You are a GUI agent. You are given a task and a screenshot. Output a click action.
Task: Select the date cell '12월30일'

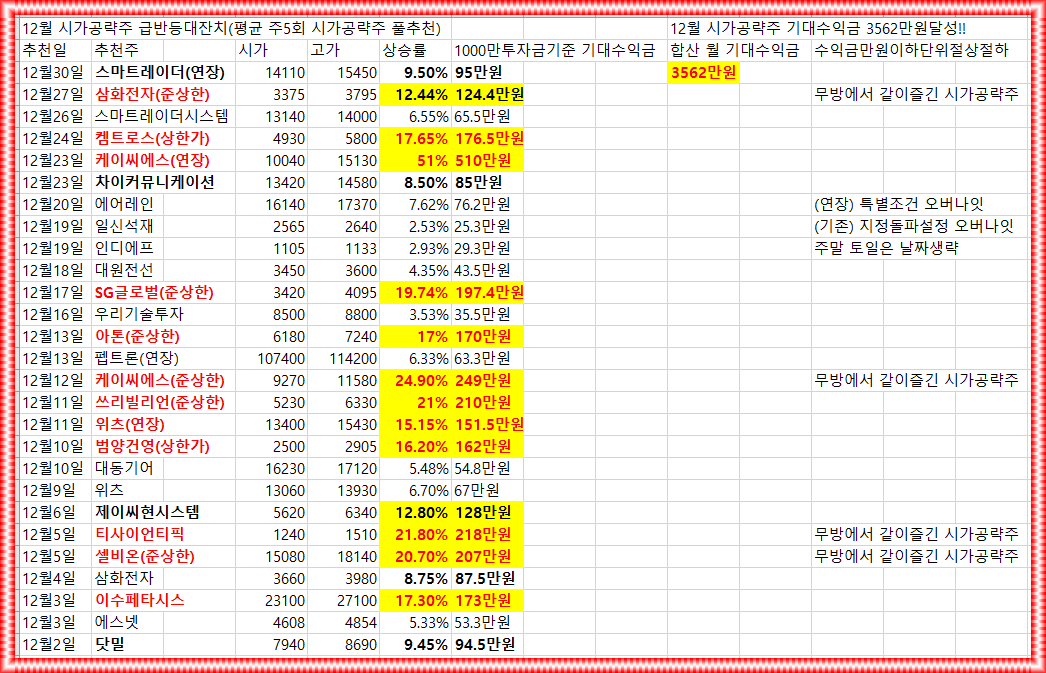(x=53, y=73)
